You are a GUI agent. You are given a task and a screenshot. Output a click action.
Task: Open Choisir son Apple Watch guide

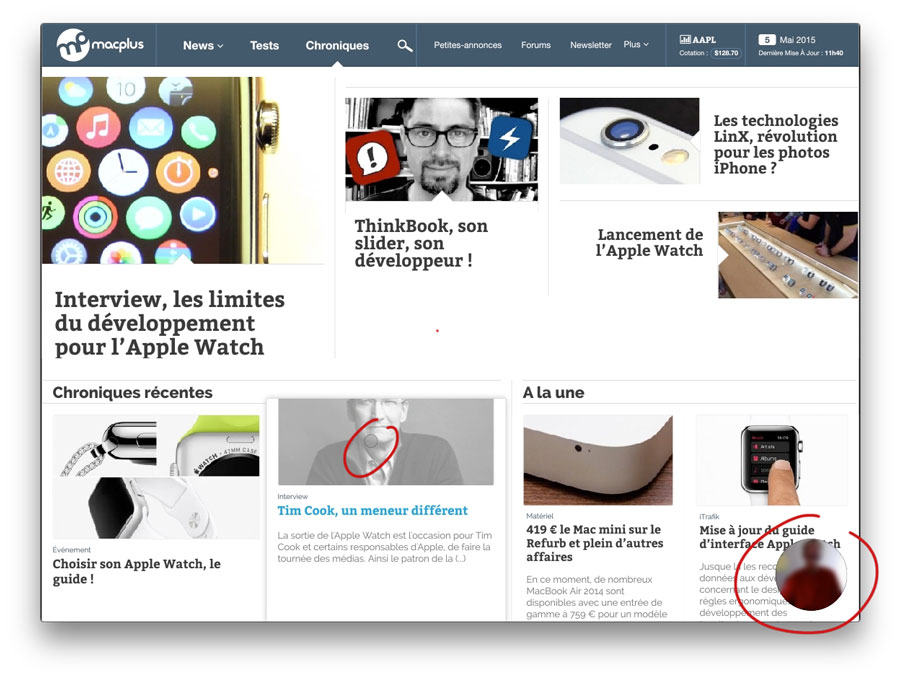137,571
